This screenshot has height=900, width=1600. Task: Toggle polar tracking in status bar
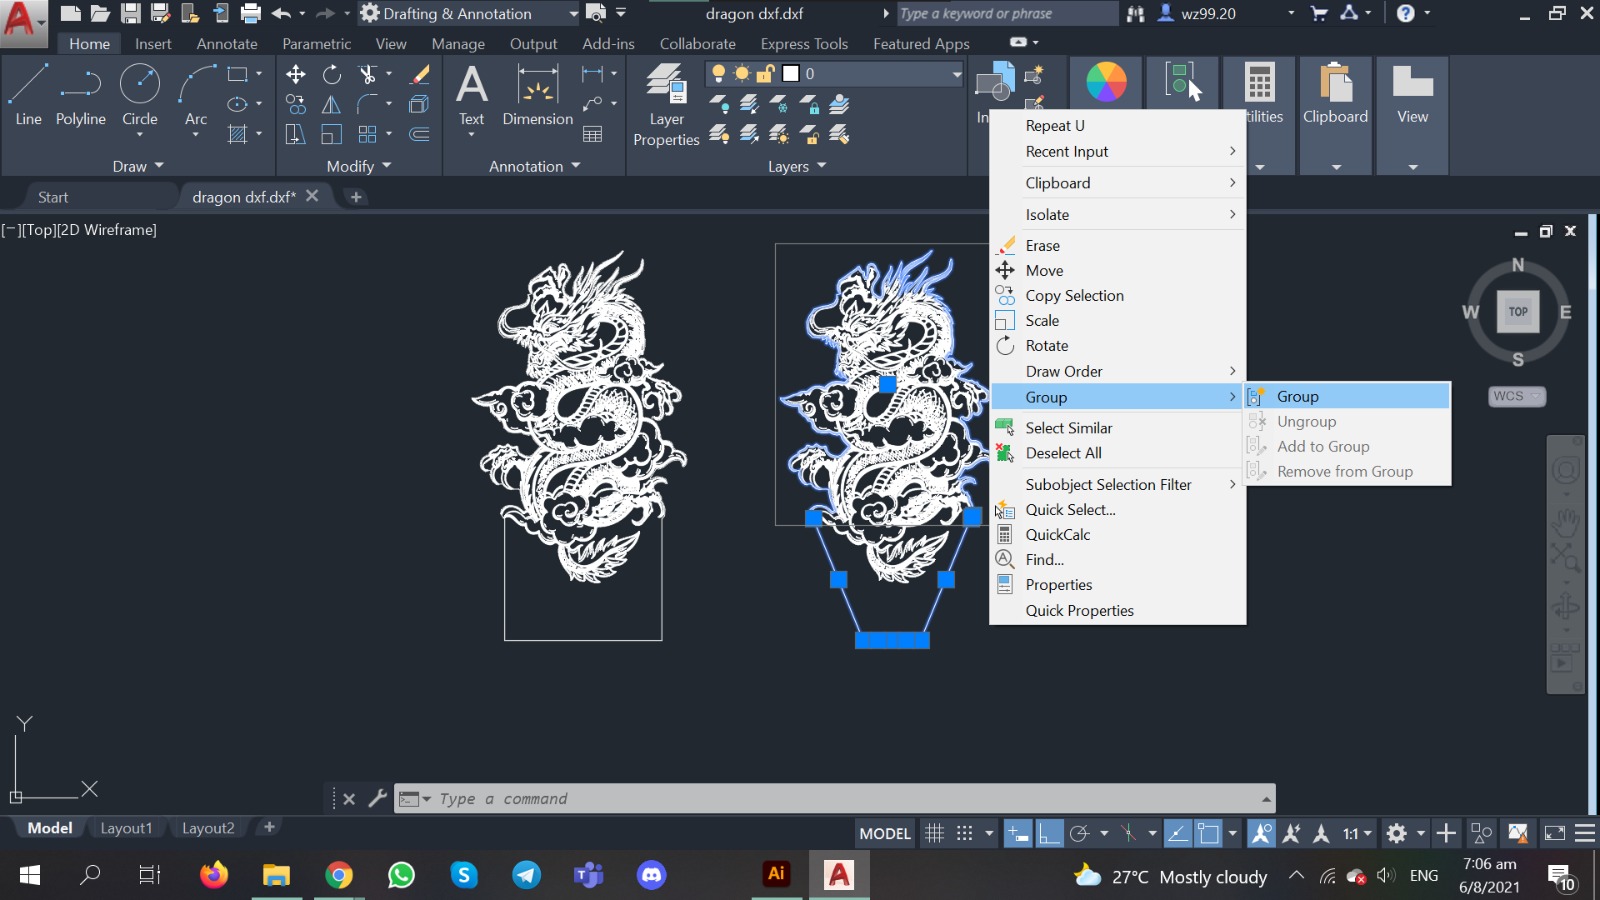pyautogui.click(x=1079, y=833)
